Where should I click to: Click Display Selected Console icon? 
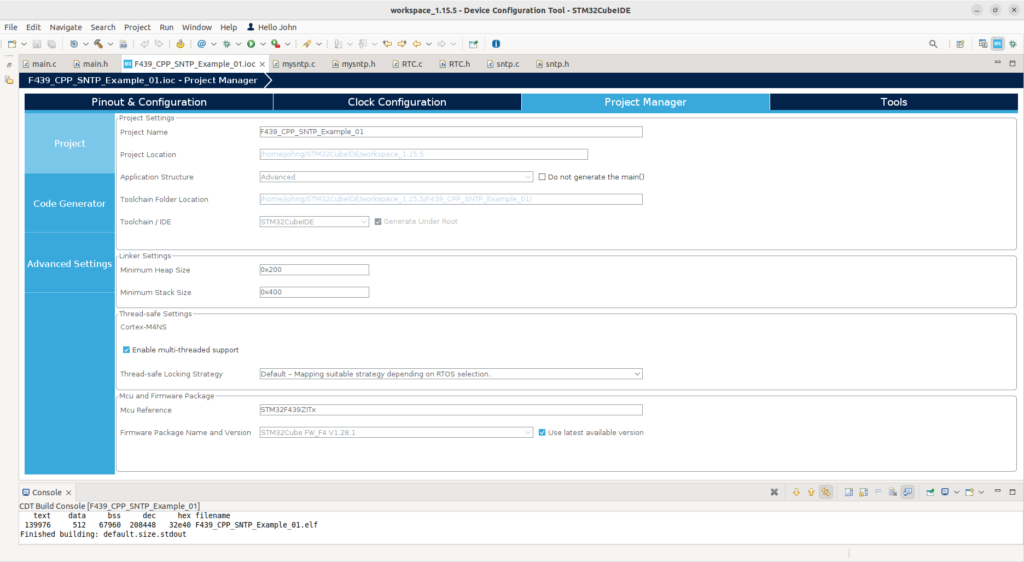(x=944, y=492)
